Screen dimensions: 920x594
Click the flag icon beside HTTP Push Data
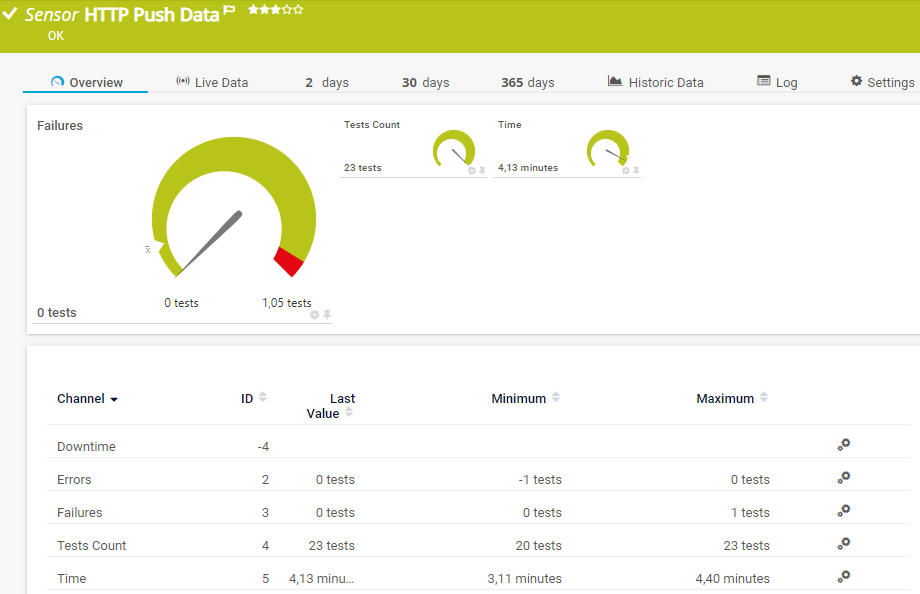click(229, 11)
